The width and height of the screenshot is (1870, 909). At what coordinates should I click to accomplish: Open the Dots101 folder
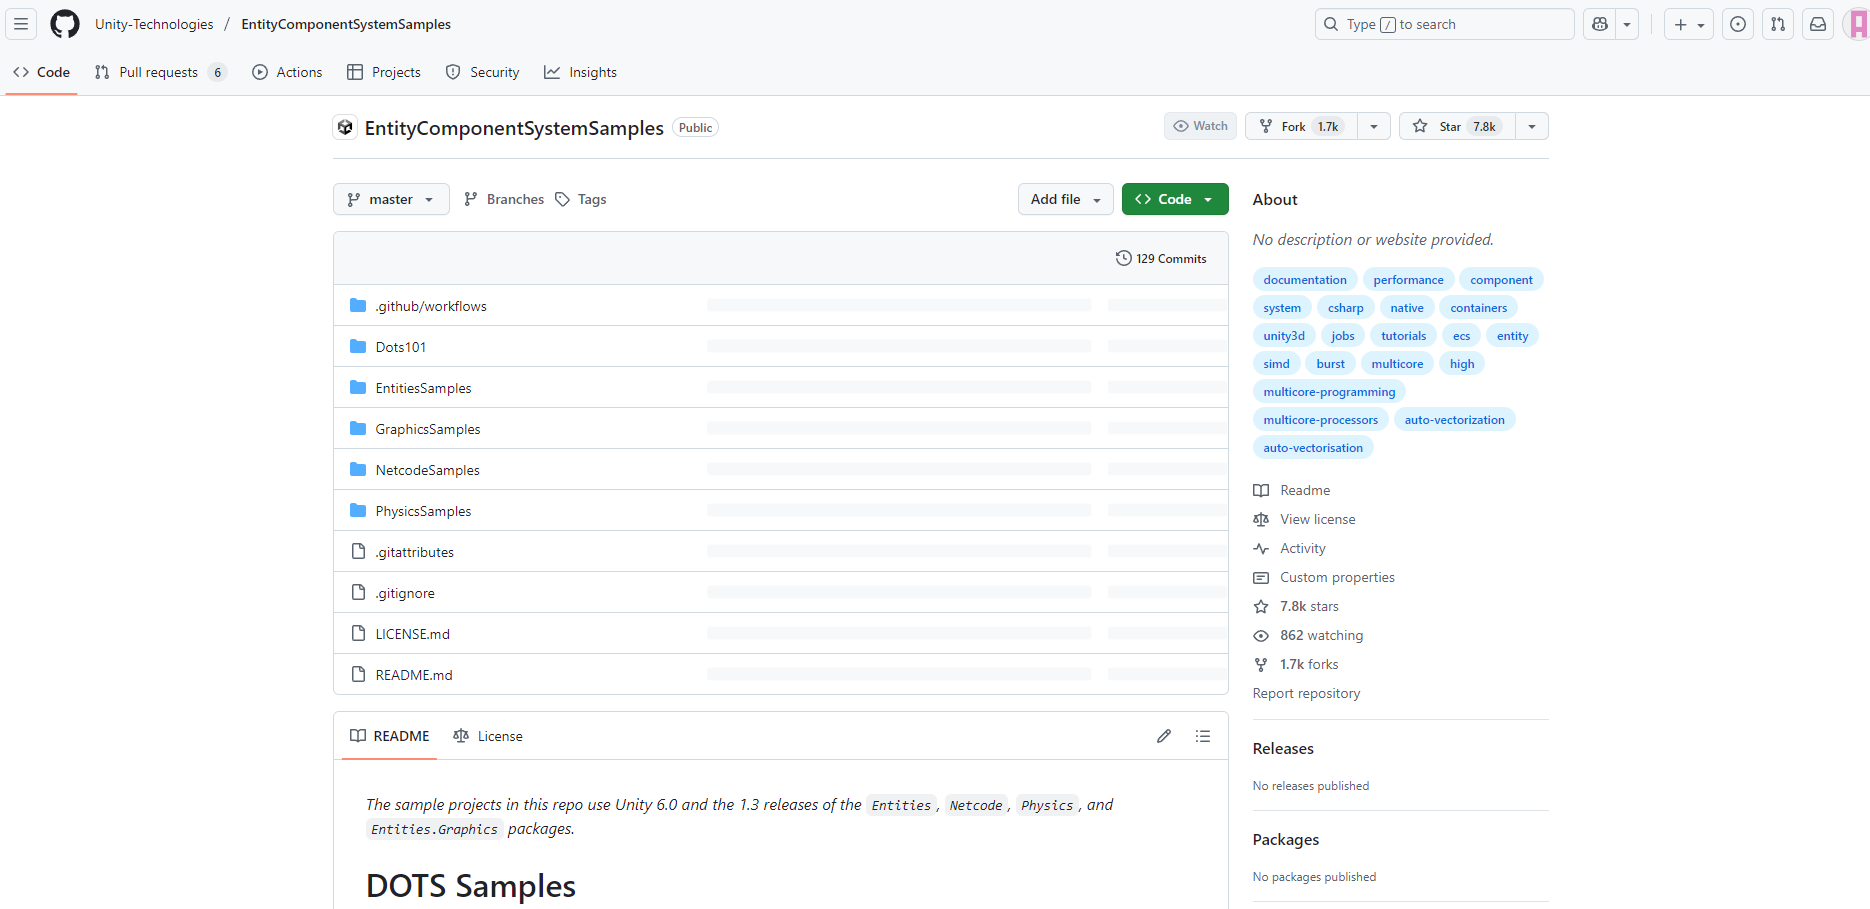point(401,347)
